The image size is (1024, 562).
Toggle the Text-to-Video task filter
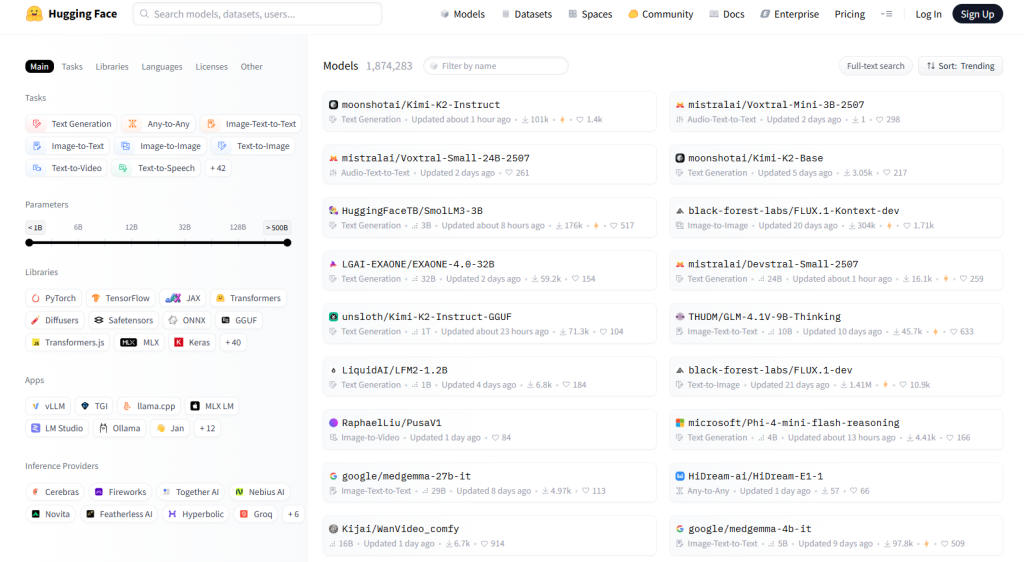pyautogui.click(x=67, y=168)
